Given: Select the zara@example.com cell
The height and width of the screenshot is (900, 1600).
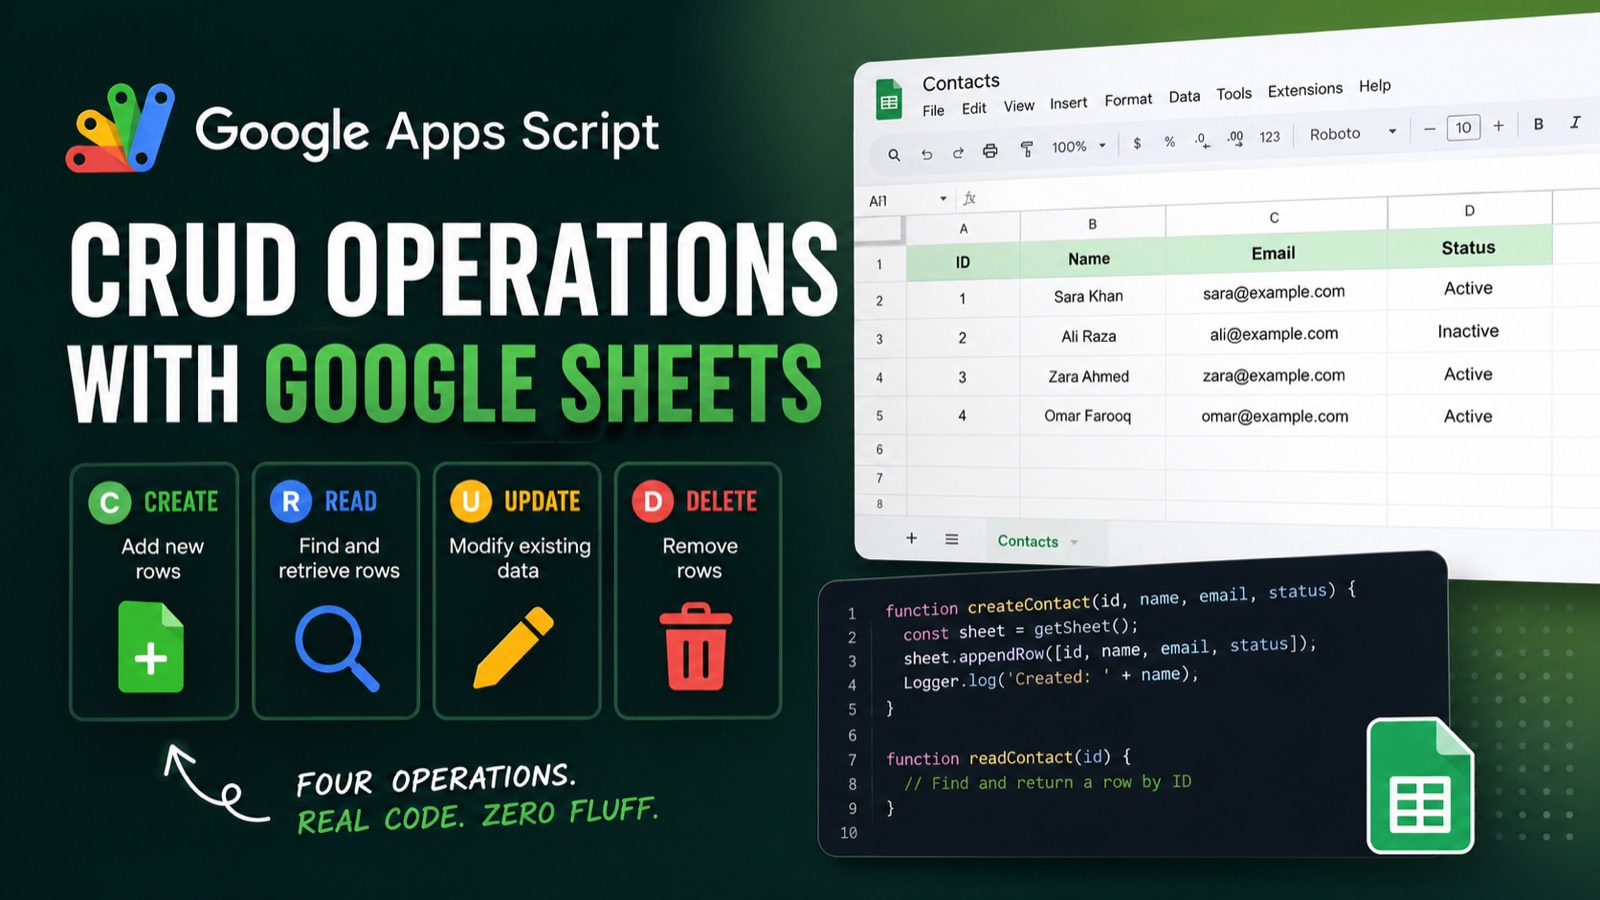Looking at the screenshot, I should point(1276,375).
